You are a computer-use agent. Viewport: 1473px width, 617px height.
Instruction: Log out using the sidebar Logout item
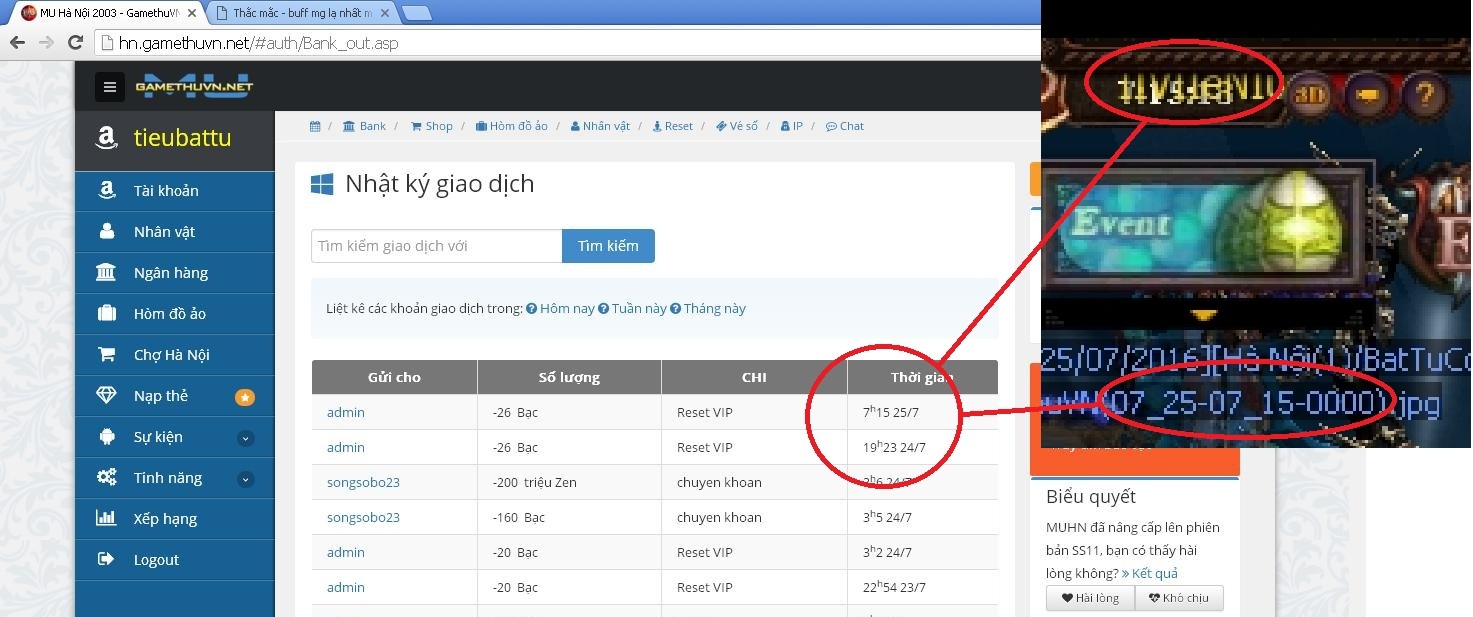click(x=175, y=560)
